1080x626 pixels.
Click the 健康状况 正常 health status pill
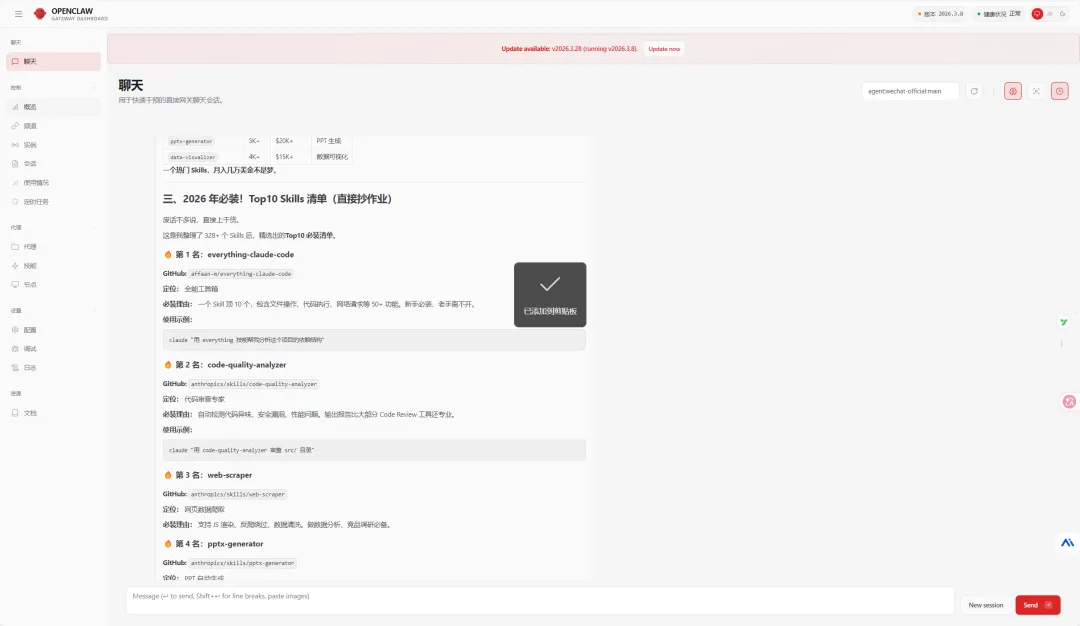coord(999,14)
